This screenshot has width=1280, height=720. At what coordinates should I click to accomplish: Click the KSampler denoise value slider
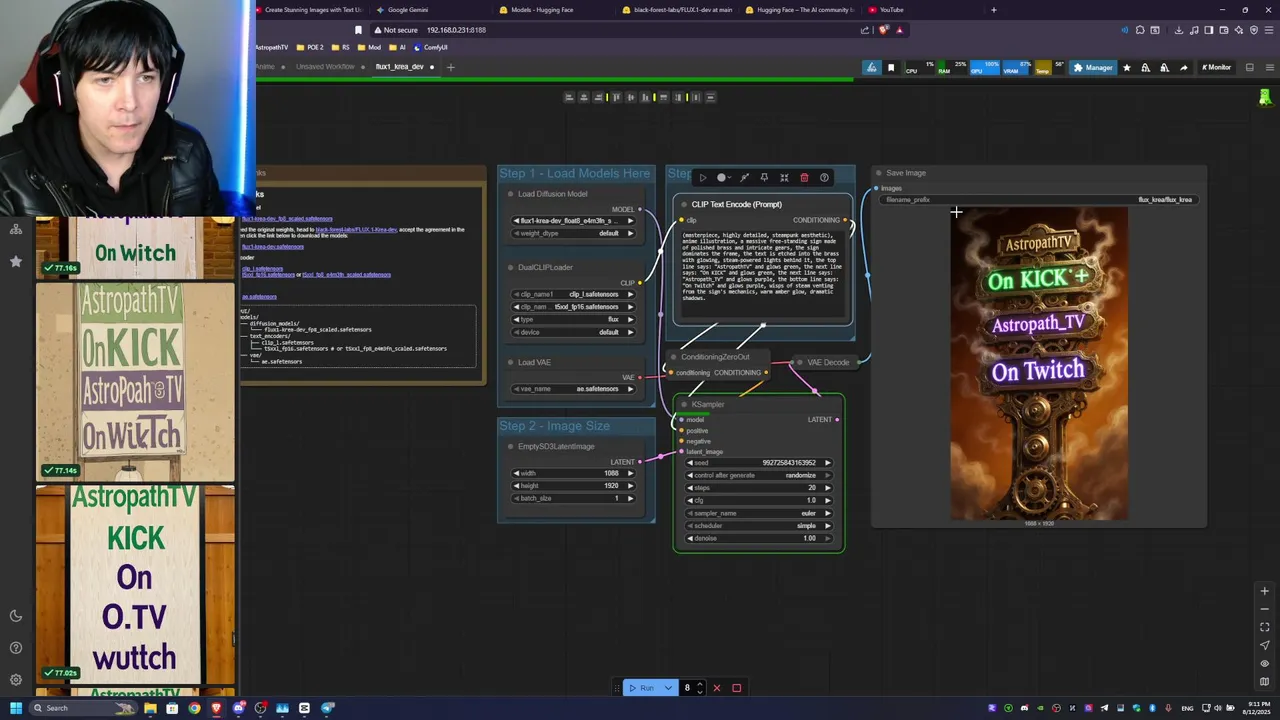(x=759, y=538)
